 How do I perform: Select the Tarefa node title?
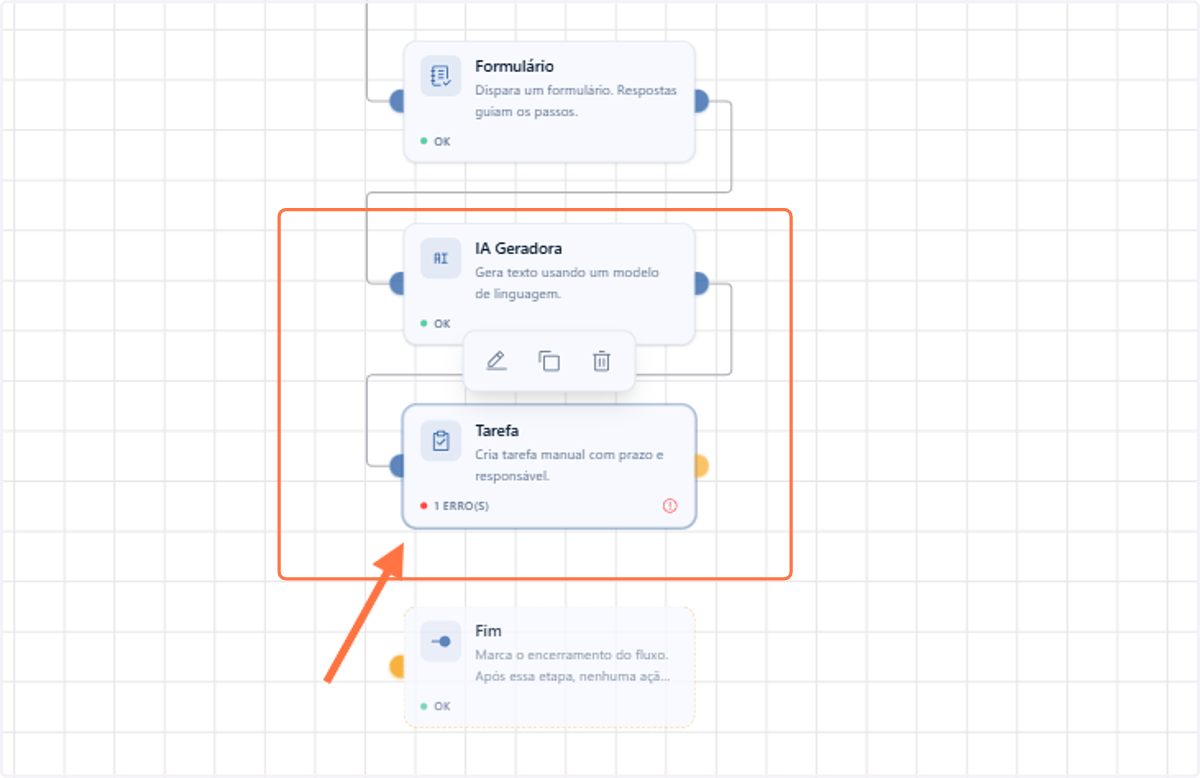point(497,431)
